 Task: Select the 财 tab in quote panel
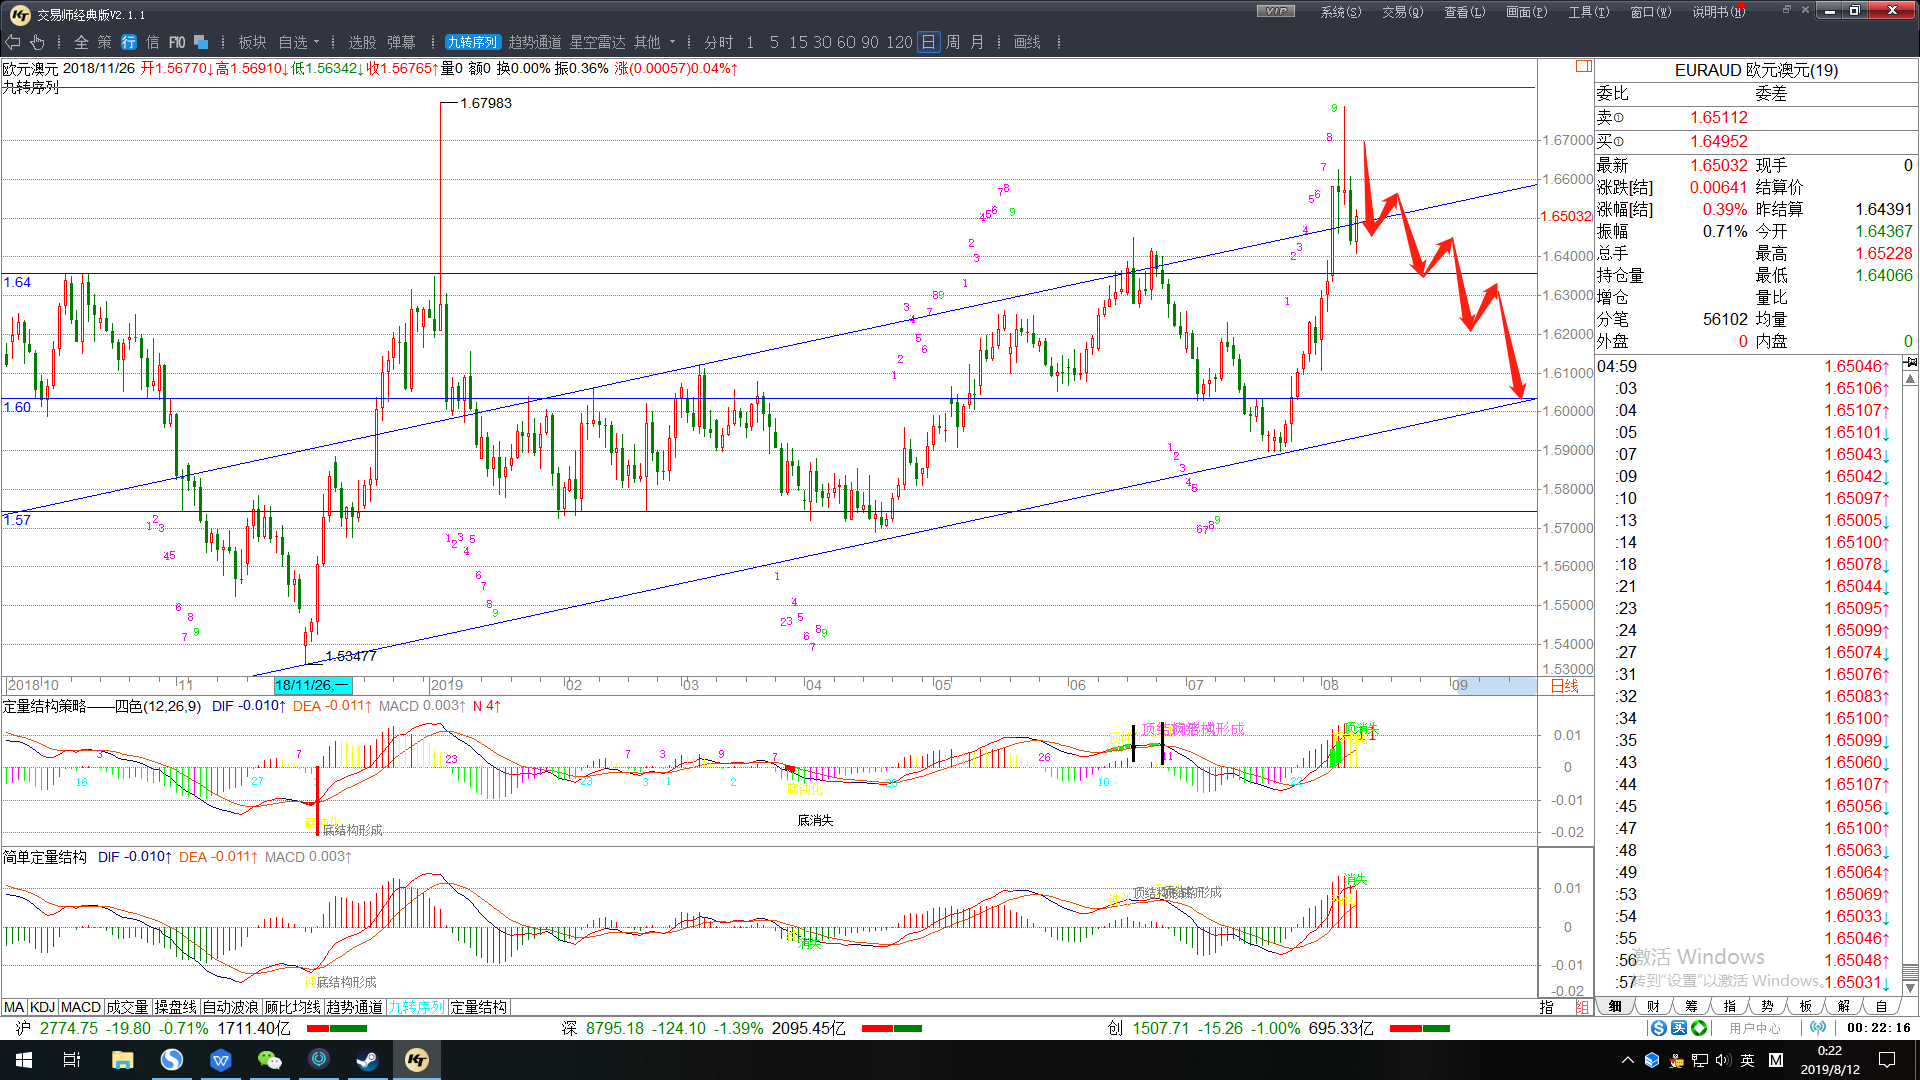1653,1006
